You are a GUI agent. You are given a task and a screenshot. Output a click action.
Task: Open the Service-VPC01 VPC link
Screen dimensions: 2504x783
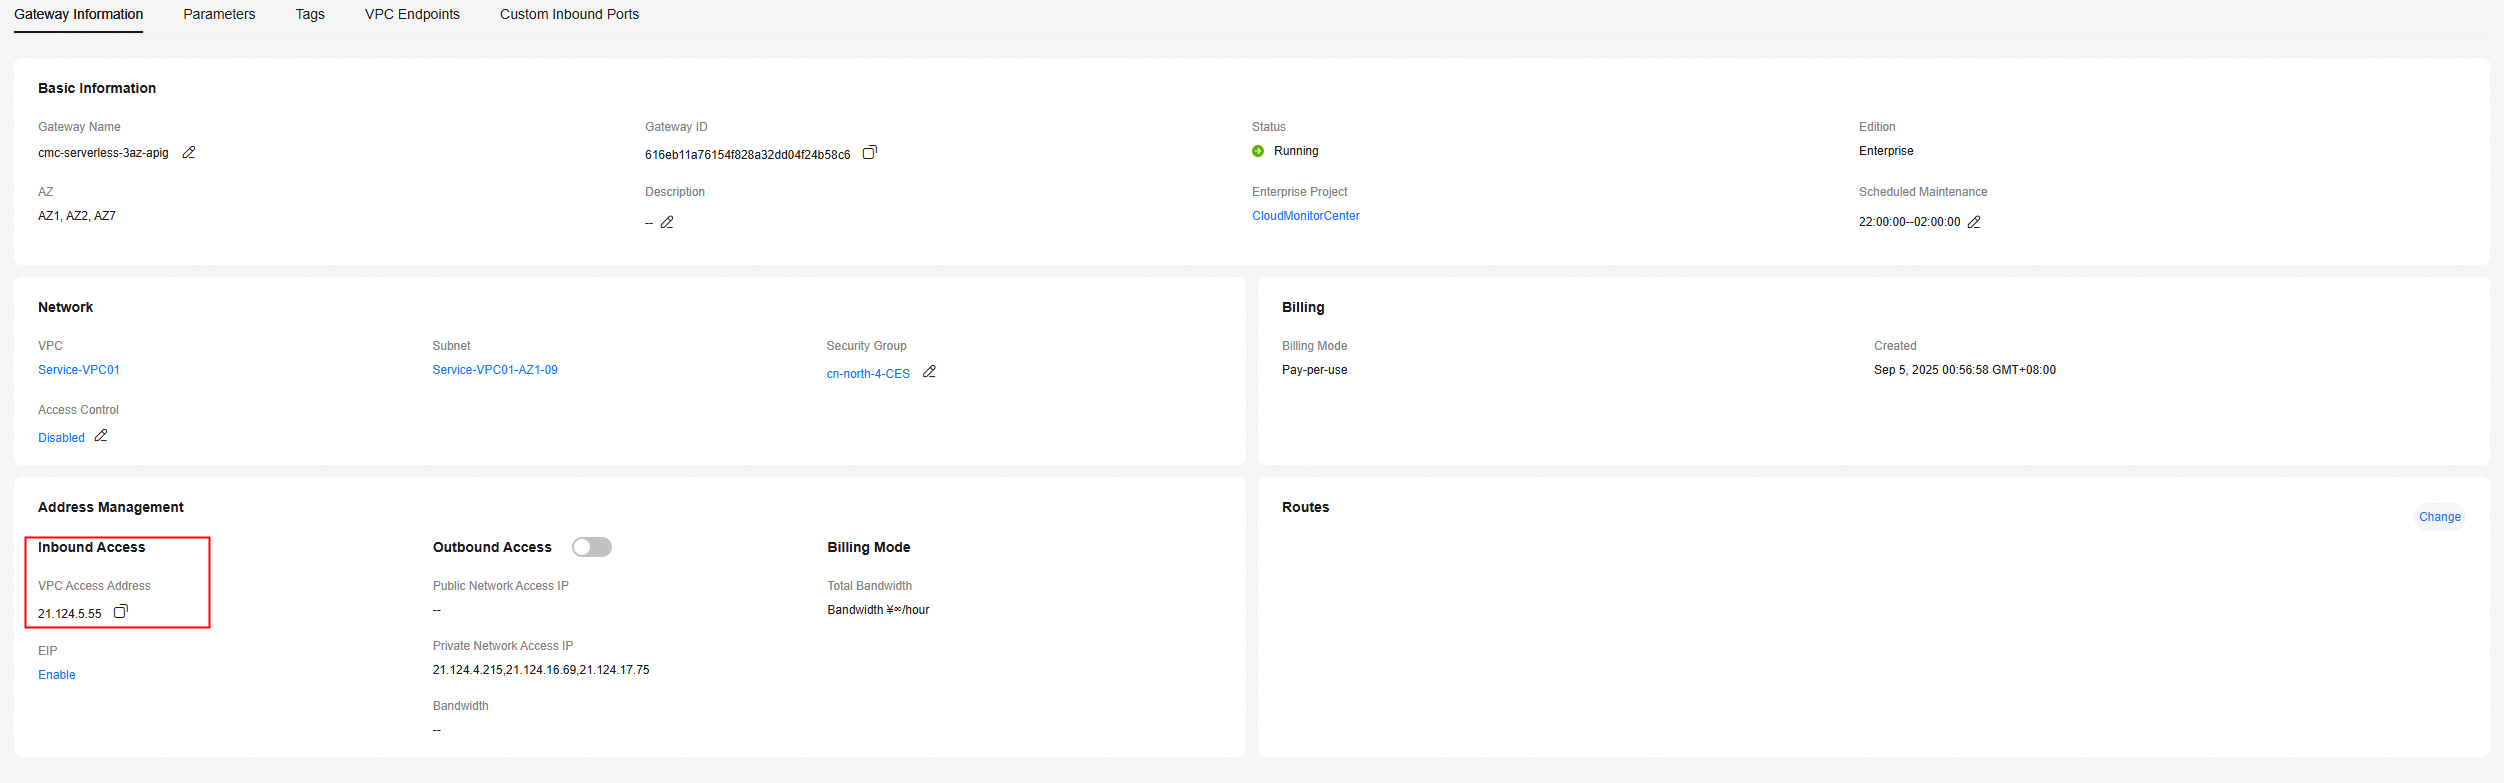pyautogui.click(x=79, y=370)
